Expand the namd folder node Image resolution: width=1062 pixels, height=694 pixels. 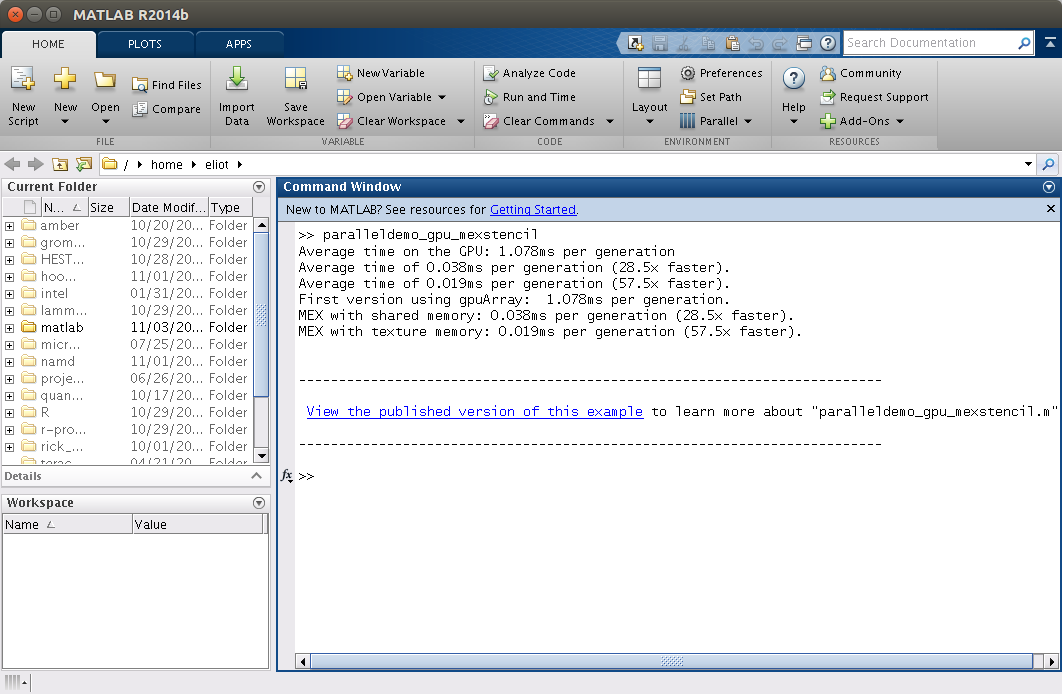coord(9,362)
